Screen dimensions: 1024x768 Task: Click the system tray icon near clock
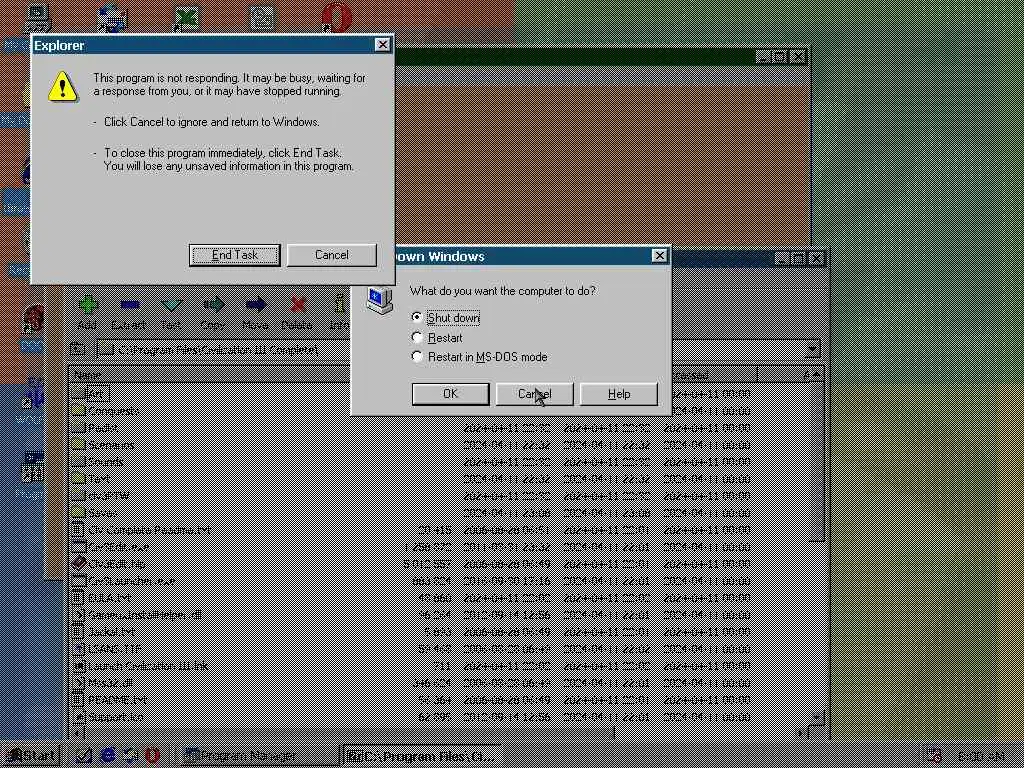pos(934,756)
